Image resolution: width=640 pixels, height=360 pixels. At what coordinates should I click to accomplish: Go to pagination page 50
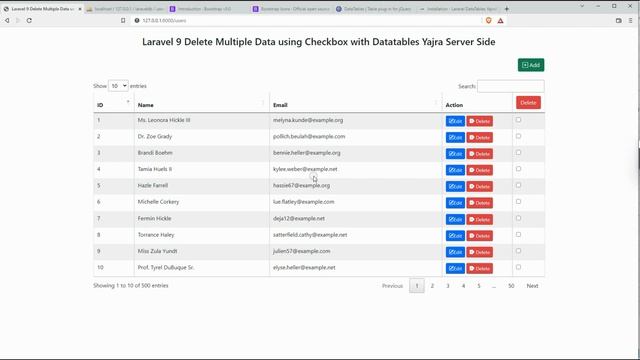coord(511,286)
